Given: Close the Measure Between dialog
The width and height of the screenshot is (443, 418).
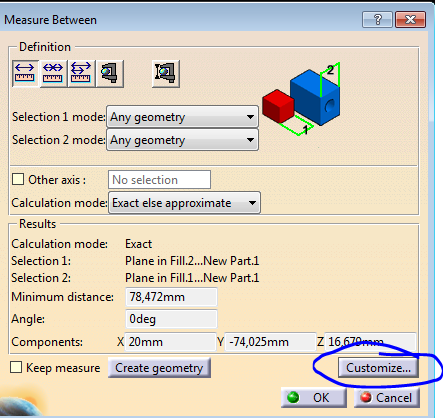Looking at the screenshot, I should point(410,20).
